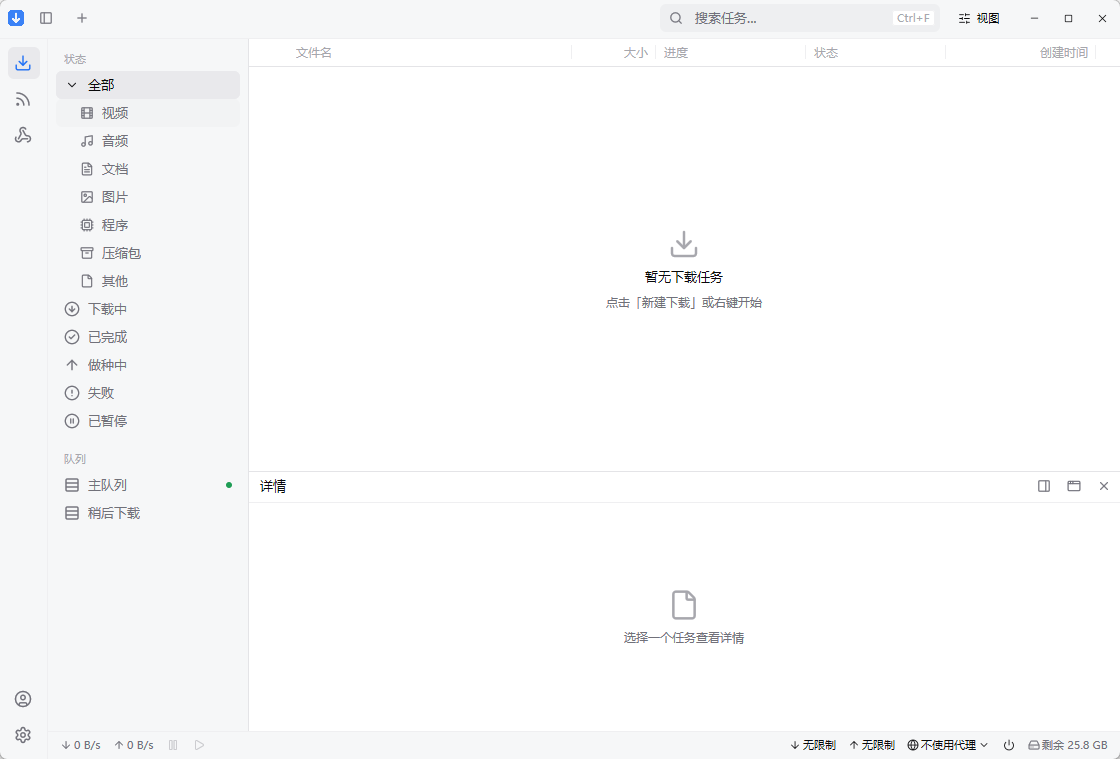Viewport: 1120px width, 759px height.
Task: Open the 不使用代理 proxy dropdown
Action: click(948, 745)
